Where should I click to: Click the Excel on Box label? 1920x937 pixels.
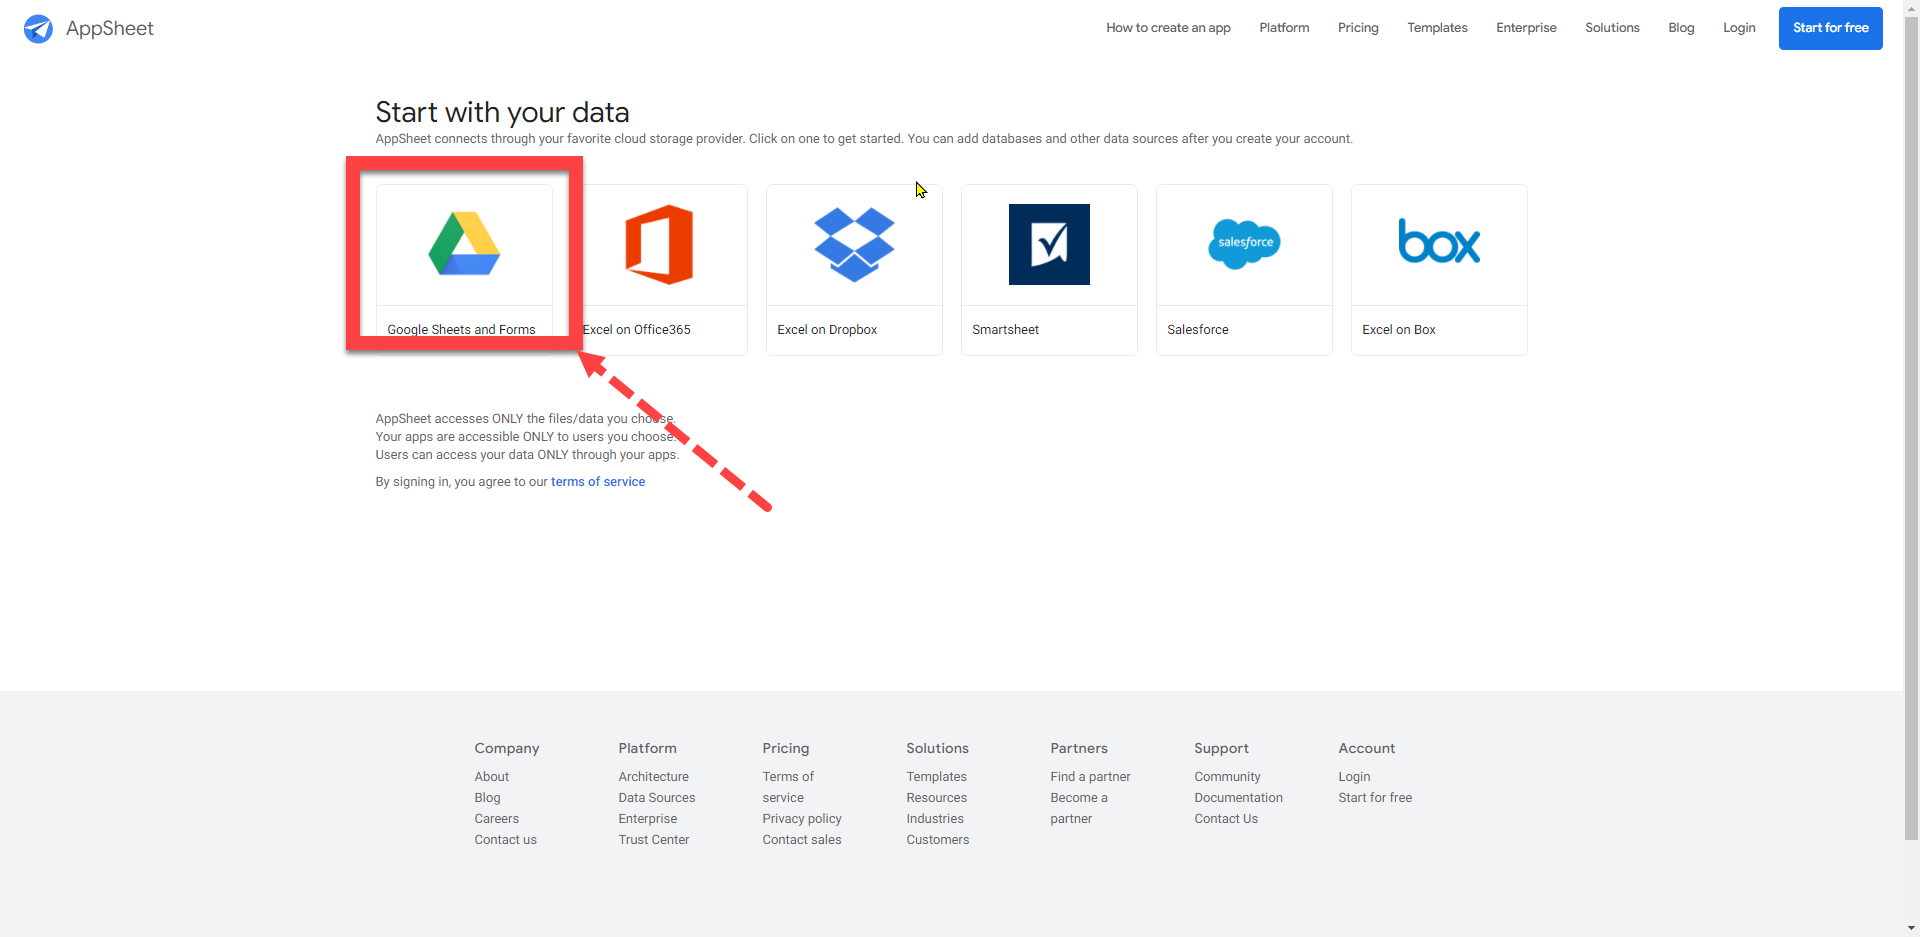[x=1398, y=329]
